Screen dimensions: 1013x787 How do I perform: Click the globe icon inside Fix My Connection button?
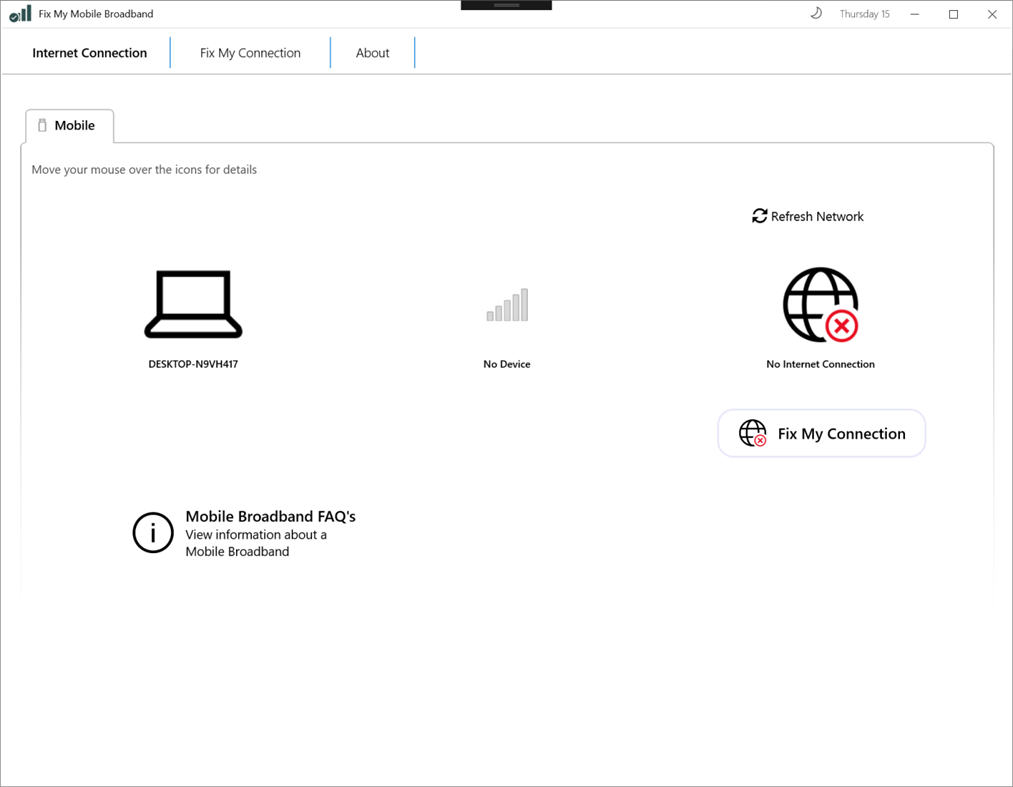click(x=751, y=433)
